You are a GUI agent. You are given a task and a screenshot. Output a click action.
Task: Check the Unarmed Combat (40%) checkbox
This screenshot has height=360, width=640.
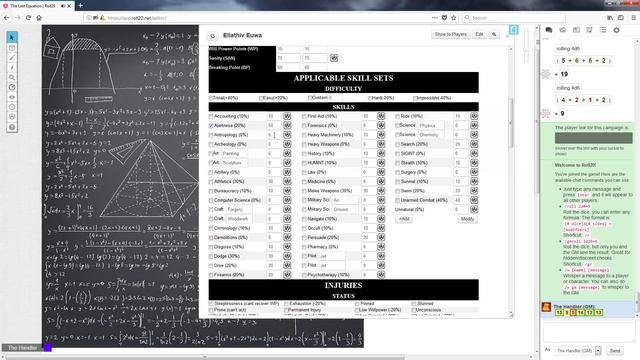tap(397, 200)
